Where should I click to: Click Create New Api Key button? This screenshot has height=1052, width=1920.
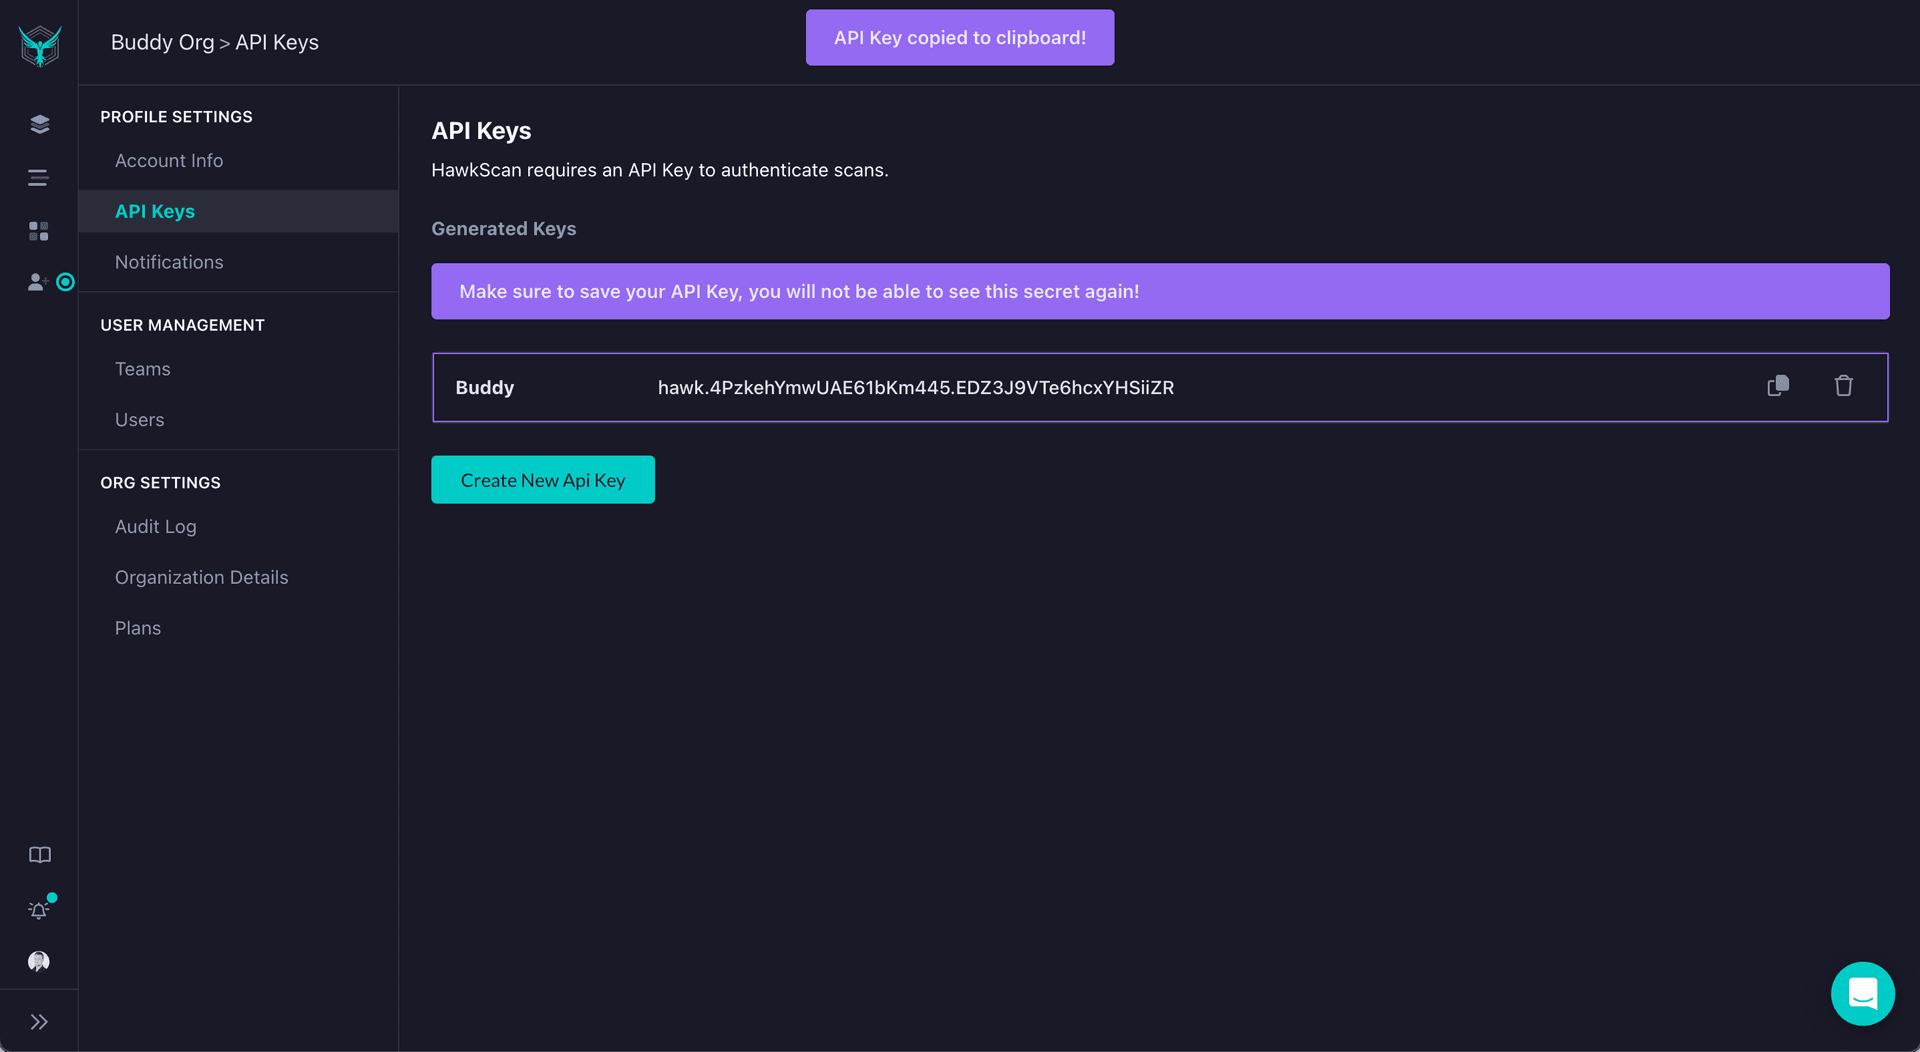[x=543, y=480]
